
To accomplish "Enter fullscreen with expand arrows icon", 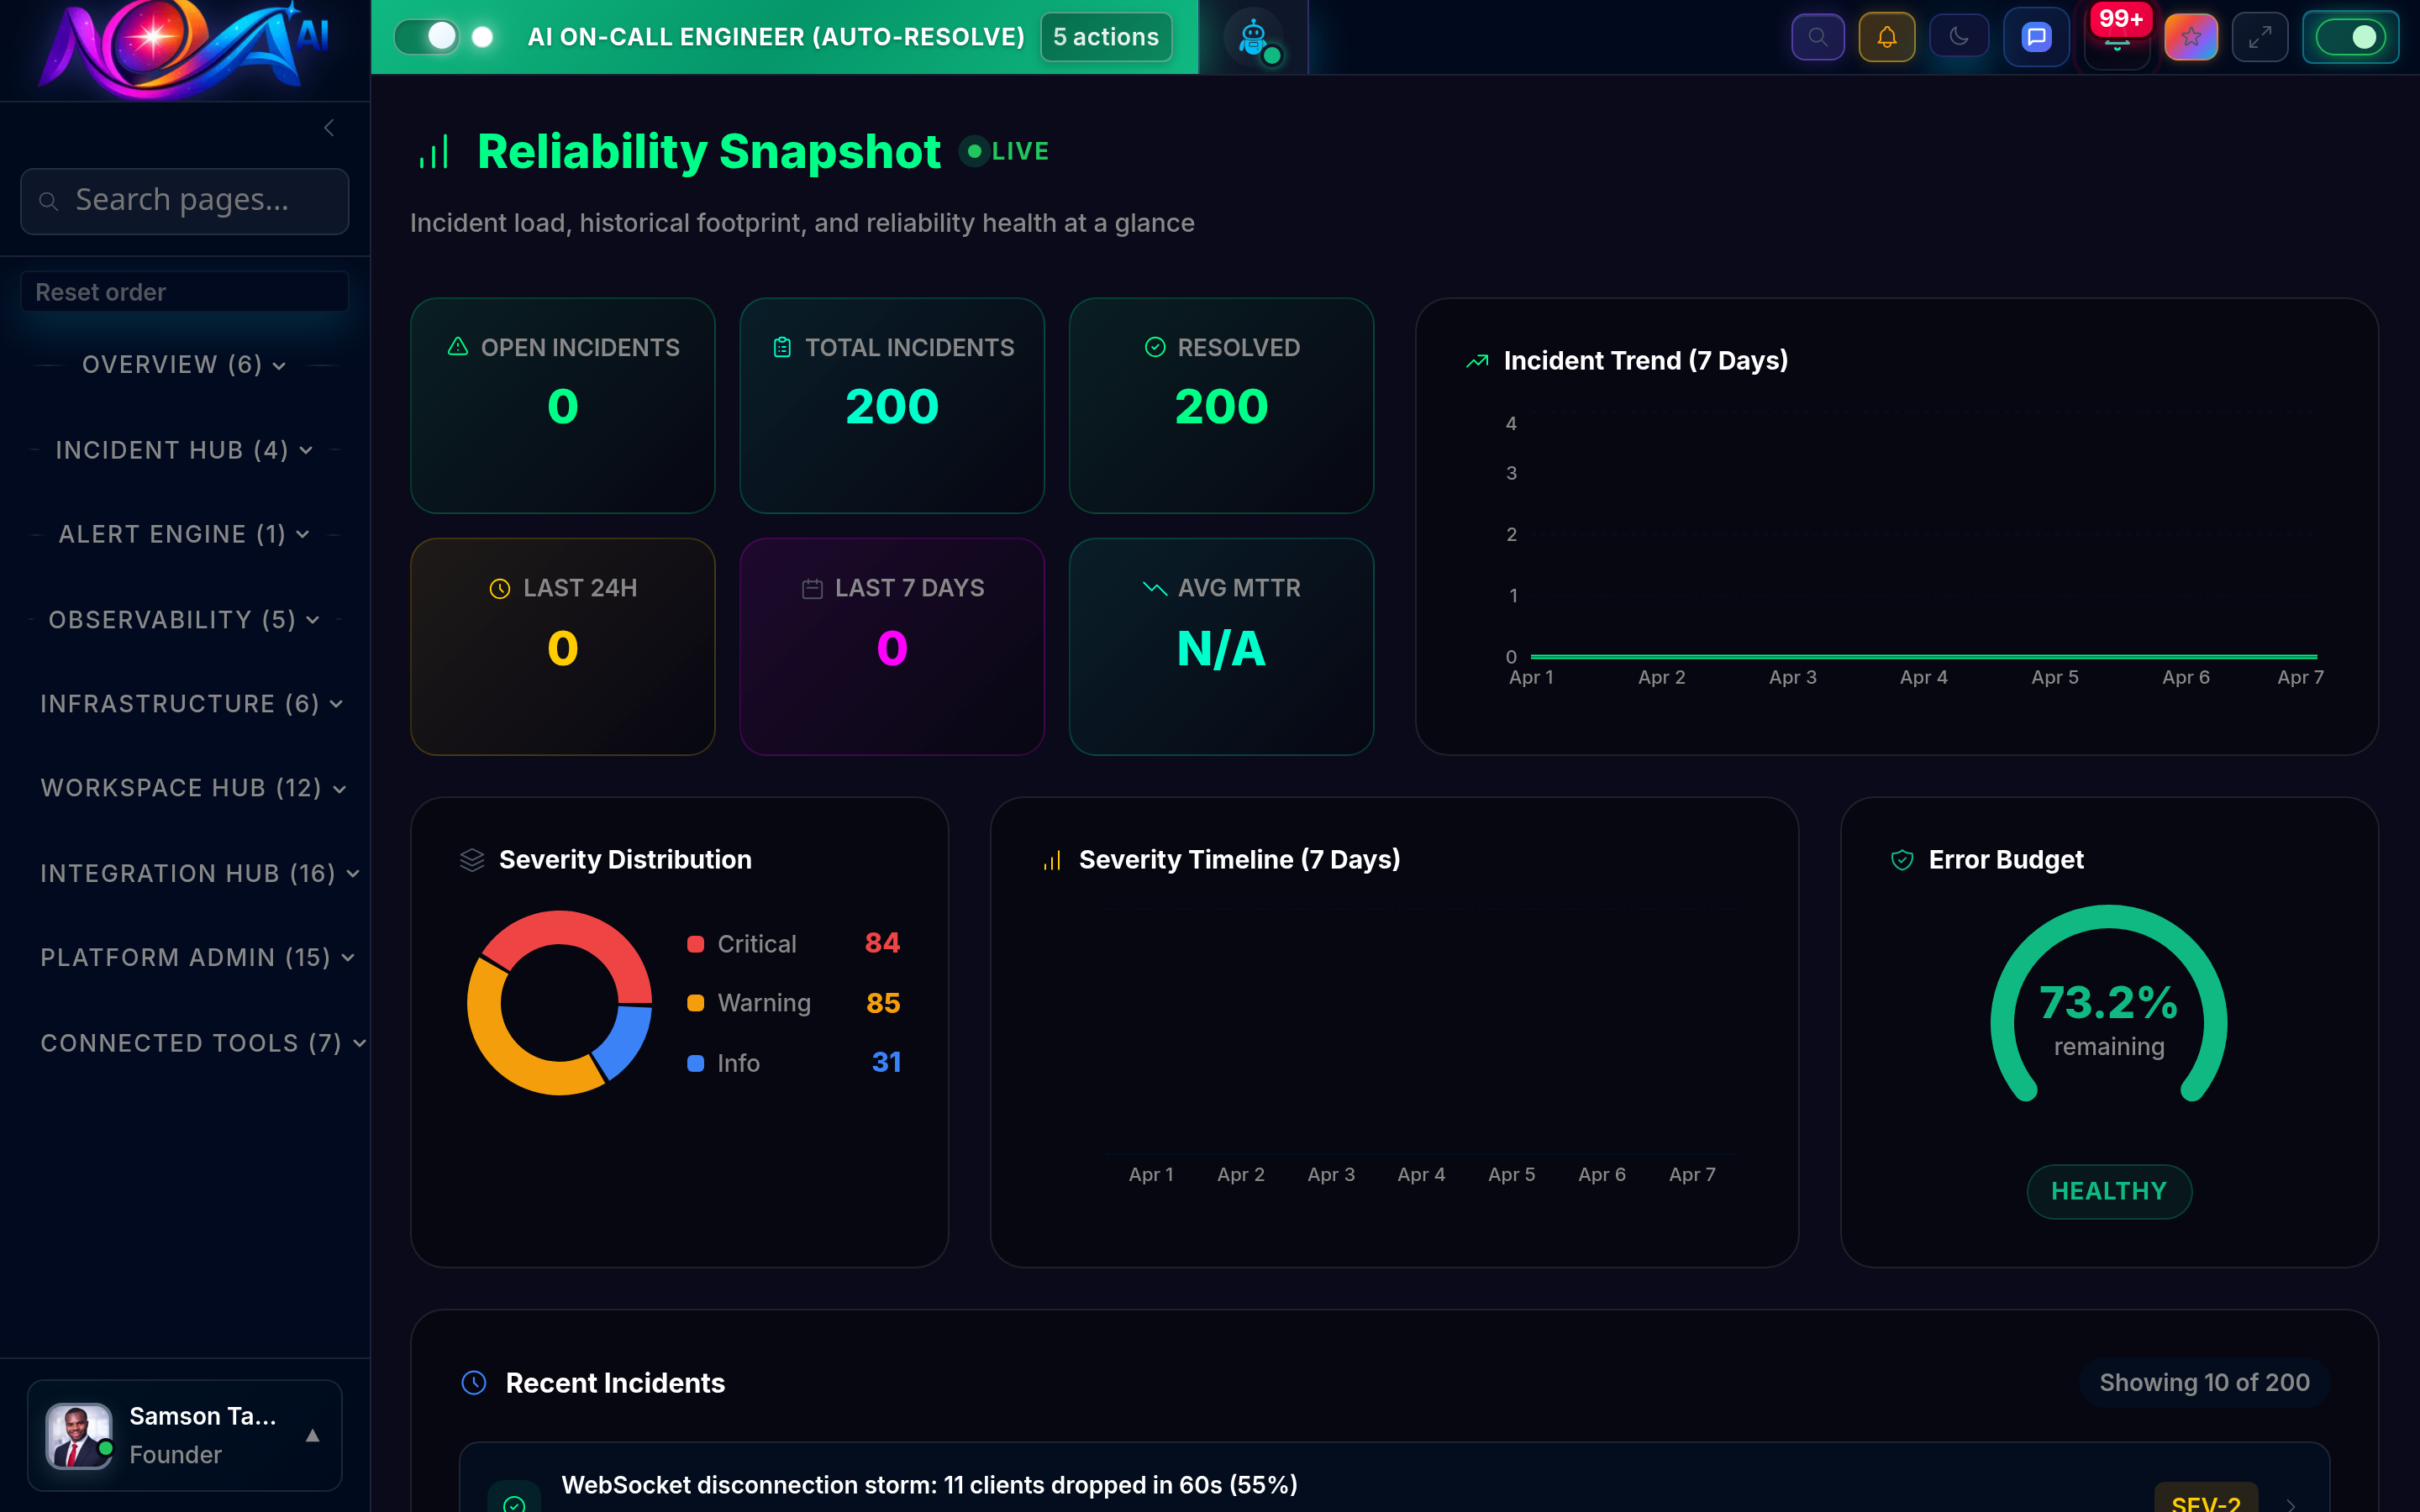I will pos(2260,36).
